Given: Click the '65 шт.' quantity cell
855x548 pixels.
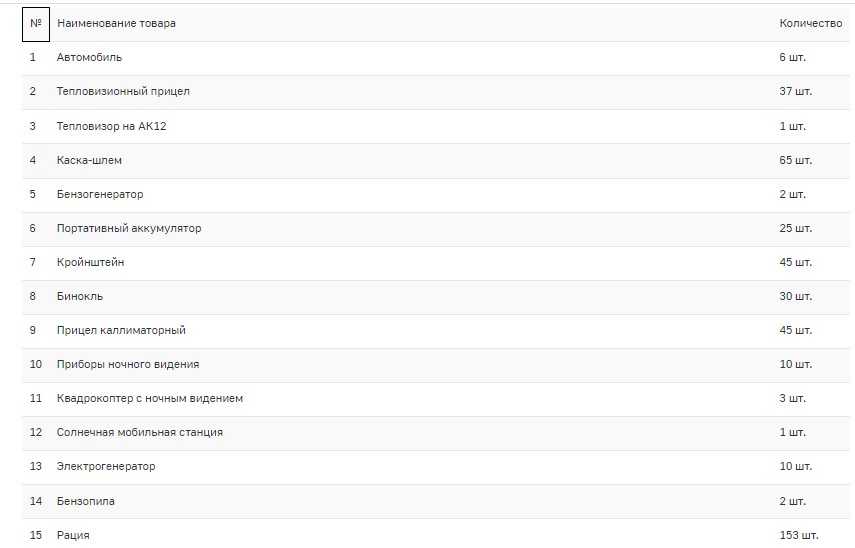Looking at the screenshot, I should [795, 160].
